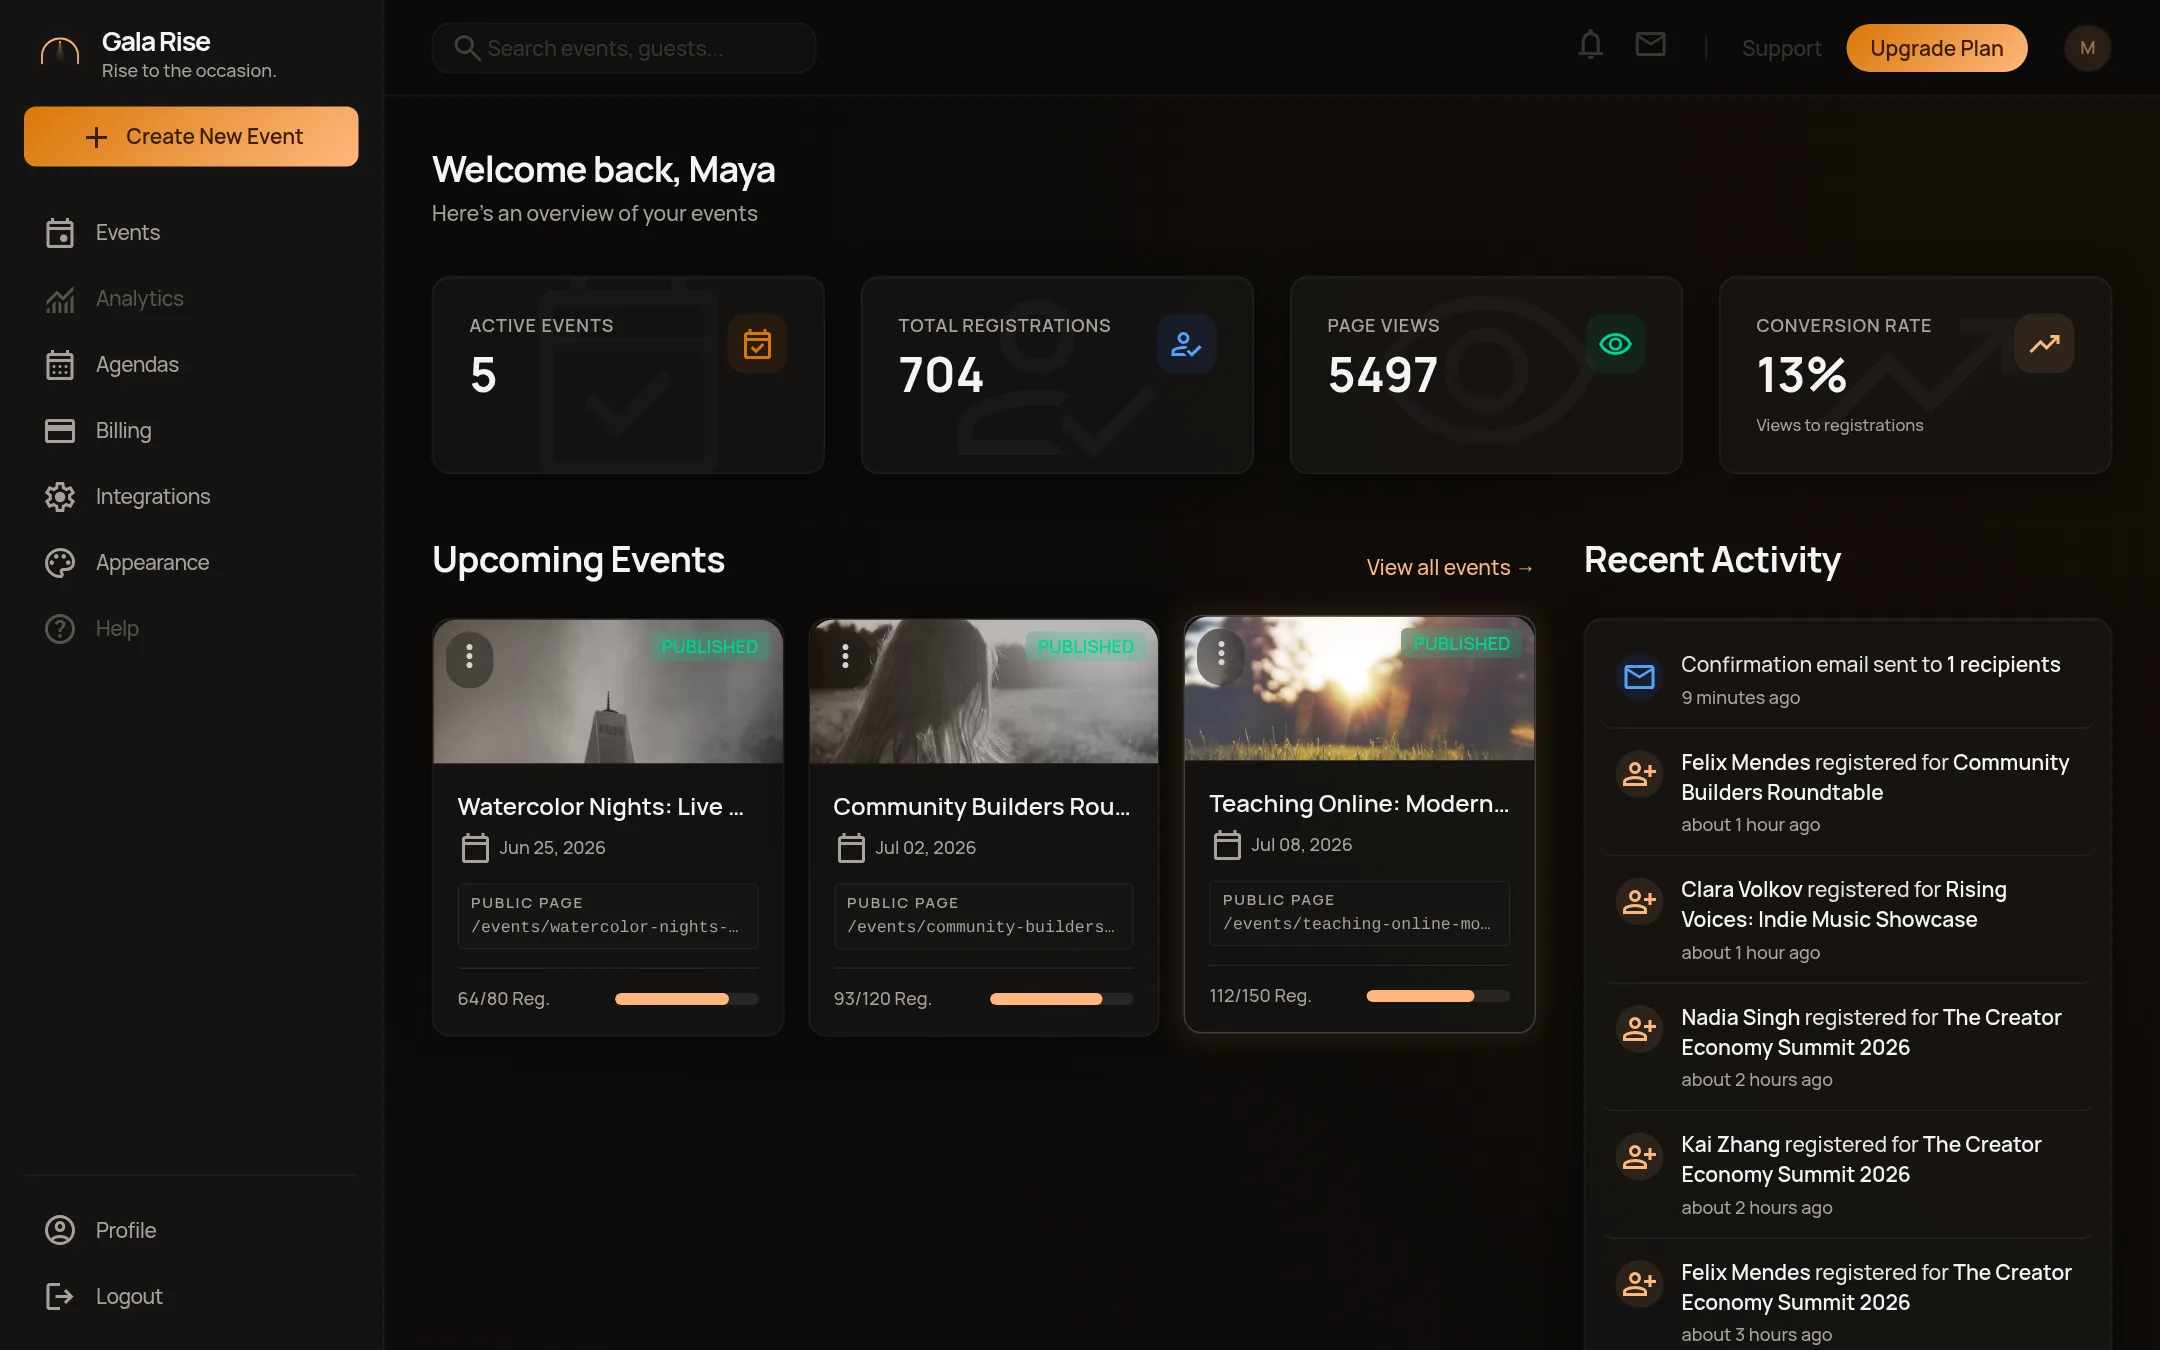The image size is (2160, 1350).
Task: Click the 704 total registrations value
Action: tap(940, 375)
